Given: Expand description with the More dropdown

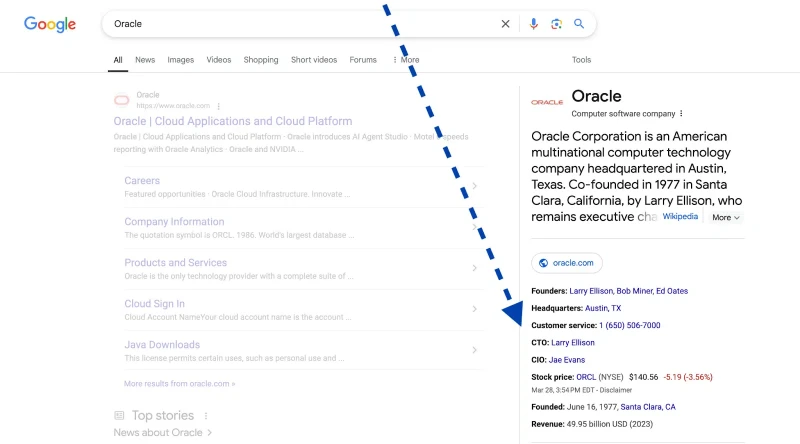Looking at the screenshot, I should click(726, 217).
